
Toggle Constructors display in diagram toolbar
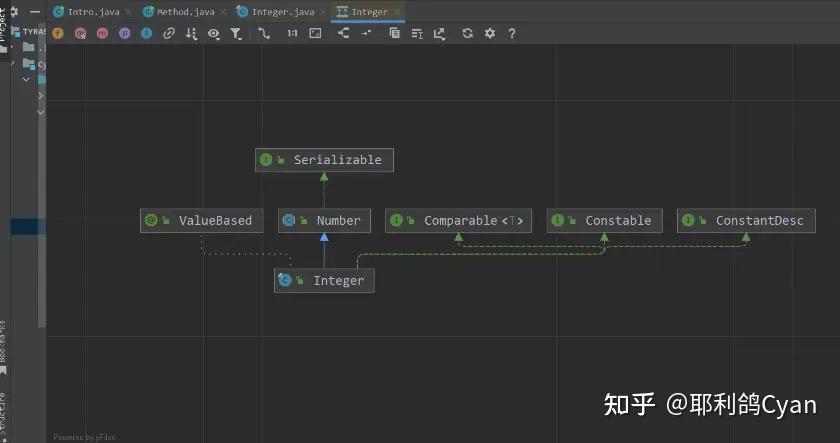(x=80, y=33)
